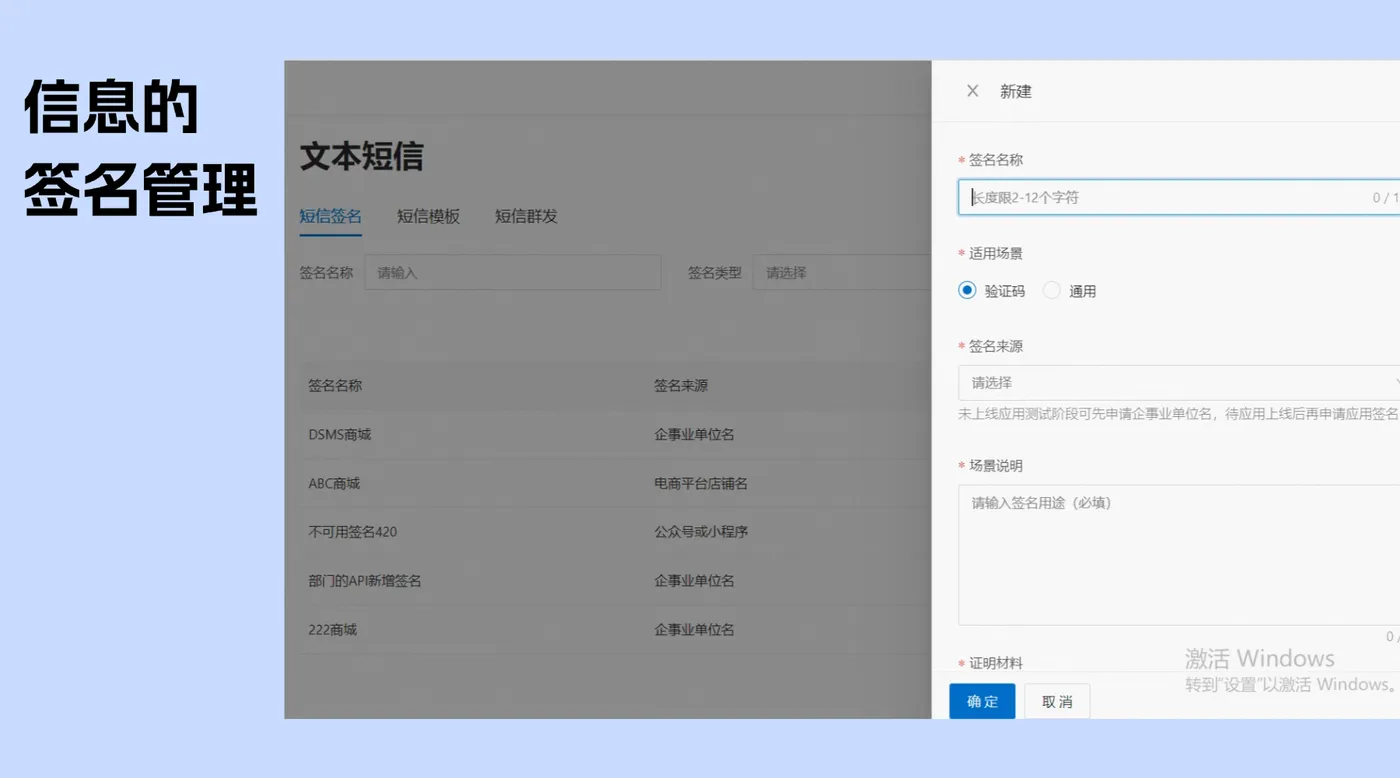1400x778 pixels.
Task: Open the 签名来源 请选择 dropdown
Action: click(1179, 382)
